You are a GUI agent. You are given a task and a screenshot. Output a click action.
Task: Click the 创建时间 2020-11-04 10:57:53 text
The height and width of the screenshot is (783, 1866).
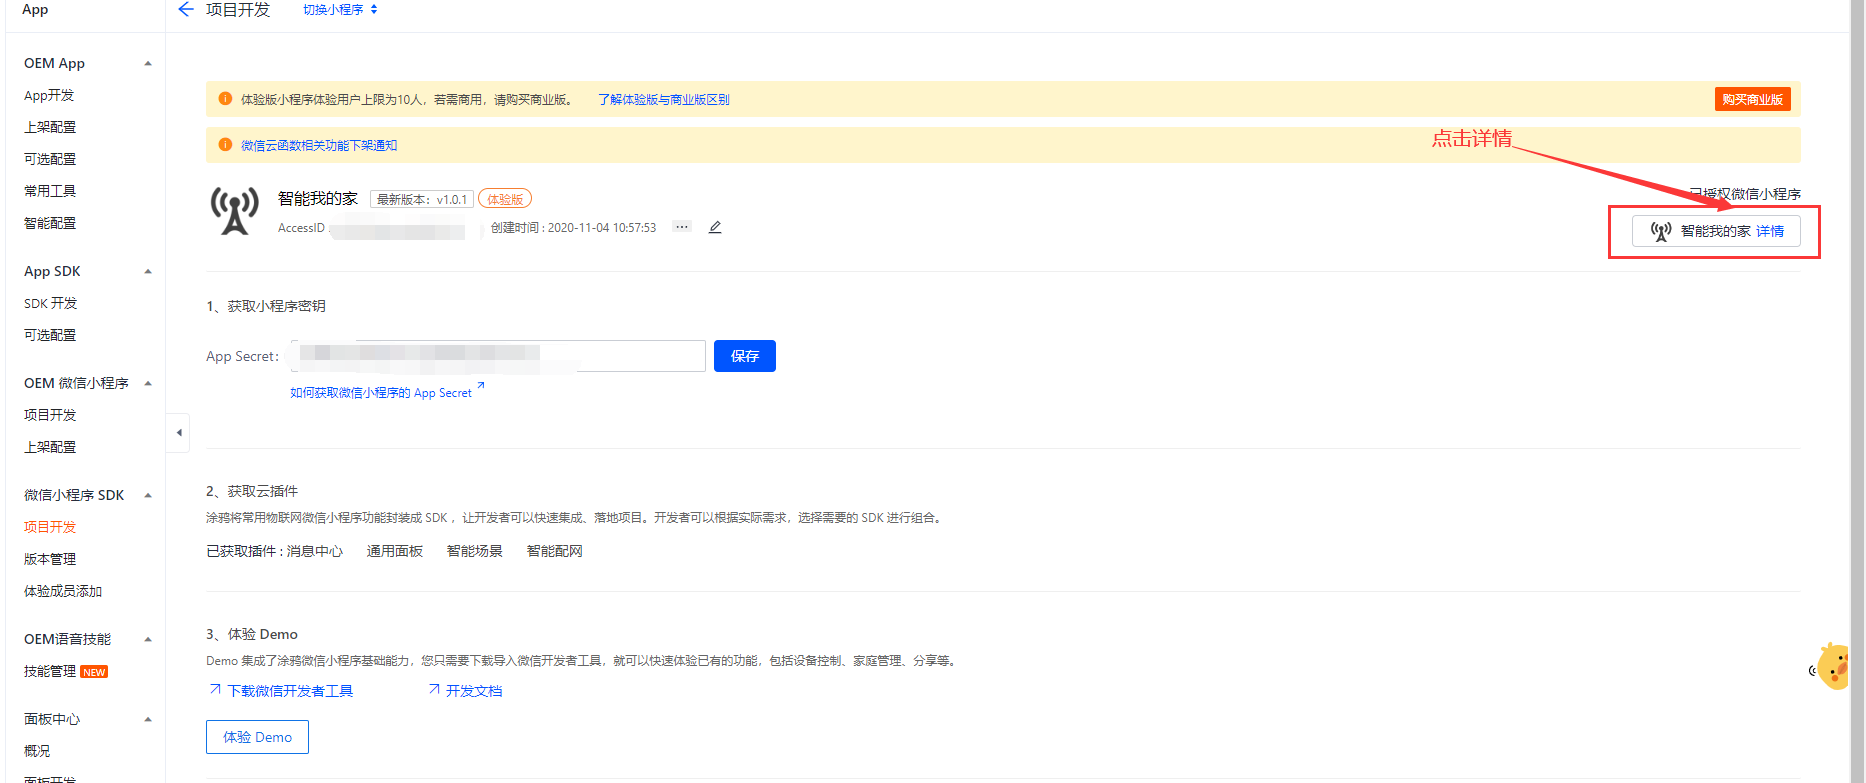point(573,228)
